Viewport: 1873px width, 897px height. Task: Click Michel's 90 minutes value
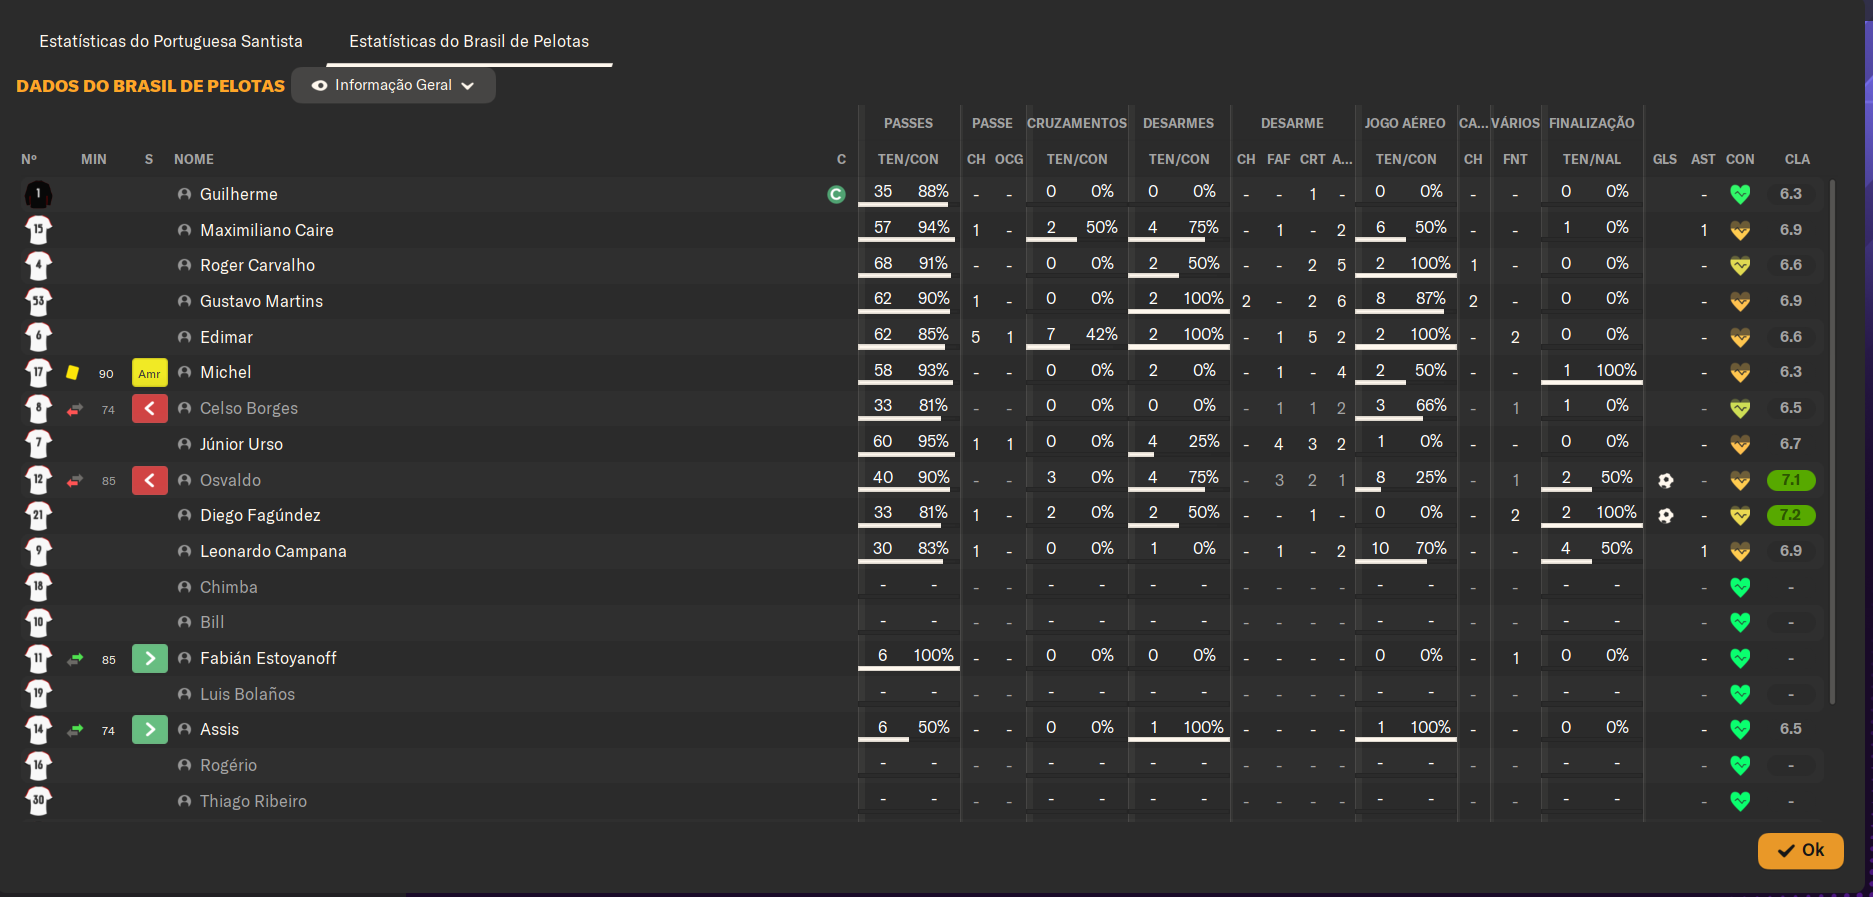coord(106,374)
